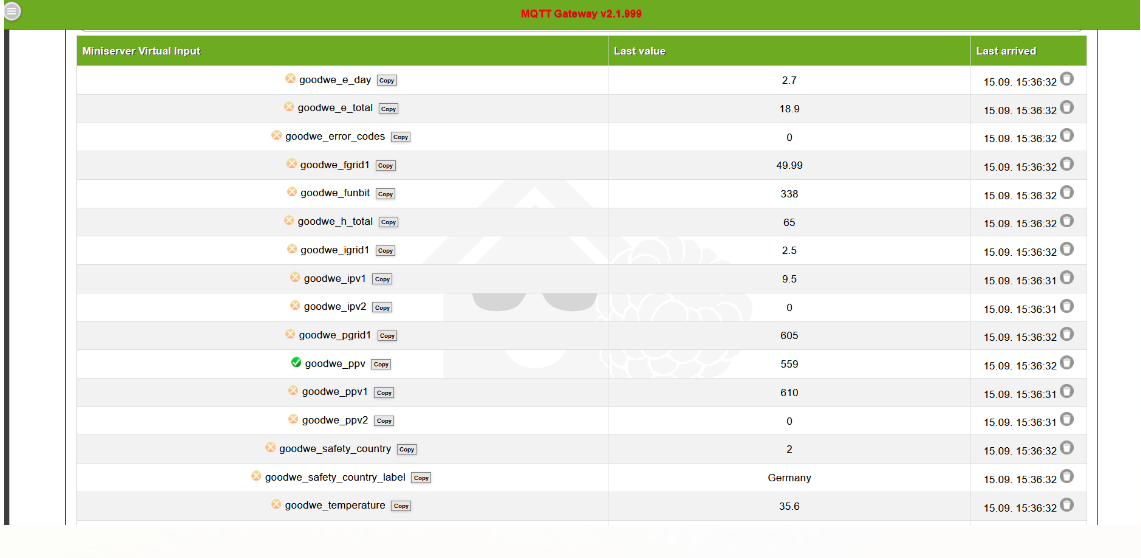Click status icon beside goodwe_ipv1
The image size is (1141, 558).
295,277
